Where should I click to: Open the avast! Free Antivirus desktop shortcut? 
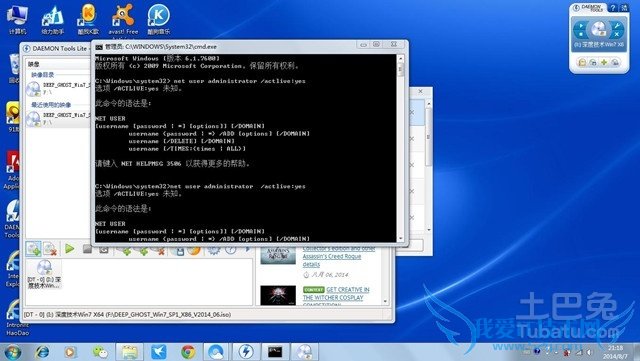click(123, 19)
